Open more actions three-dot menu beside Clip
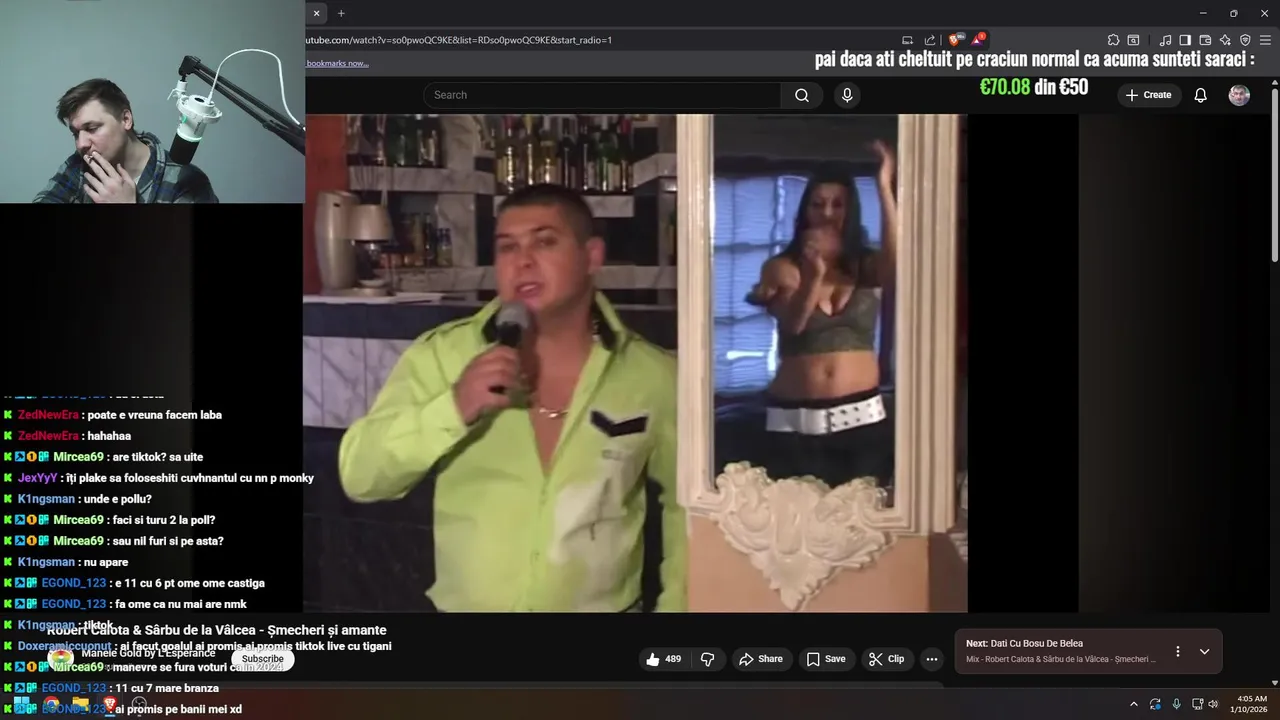1280x720 pixels. click(x=932, y=659)
